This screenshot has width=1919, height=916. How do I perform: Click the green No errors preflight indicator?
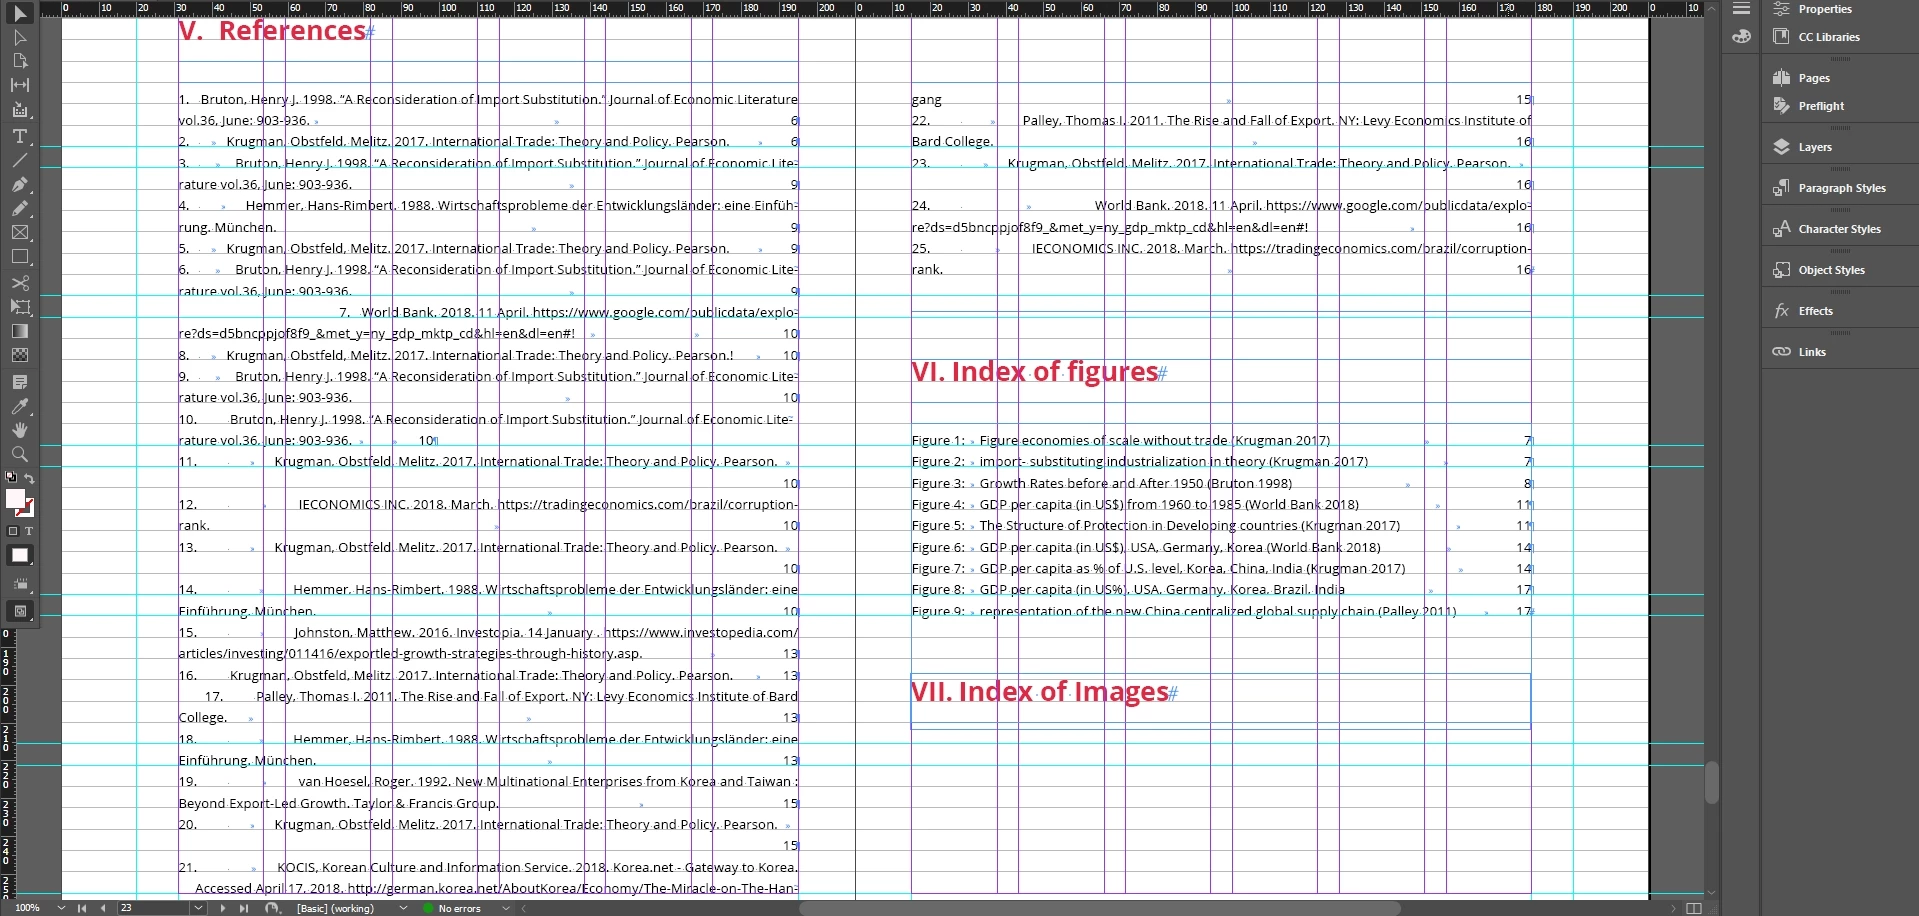pos(428,908)
